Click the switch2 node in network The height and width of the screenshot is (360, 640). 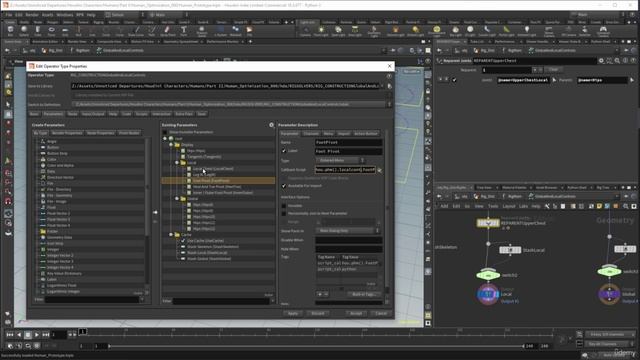[x=488, y=275]
